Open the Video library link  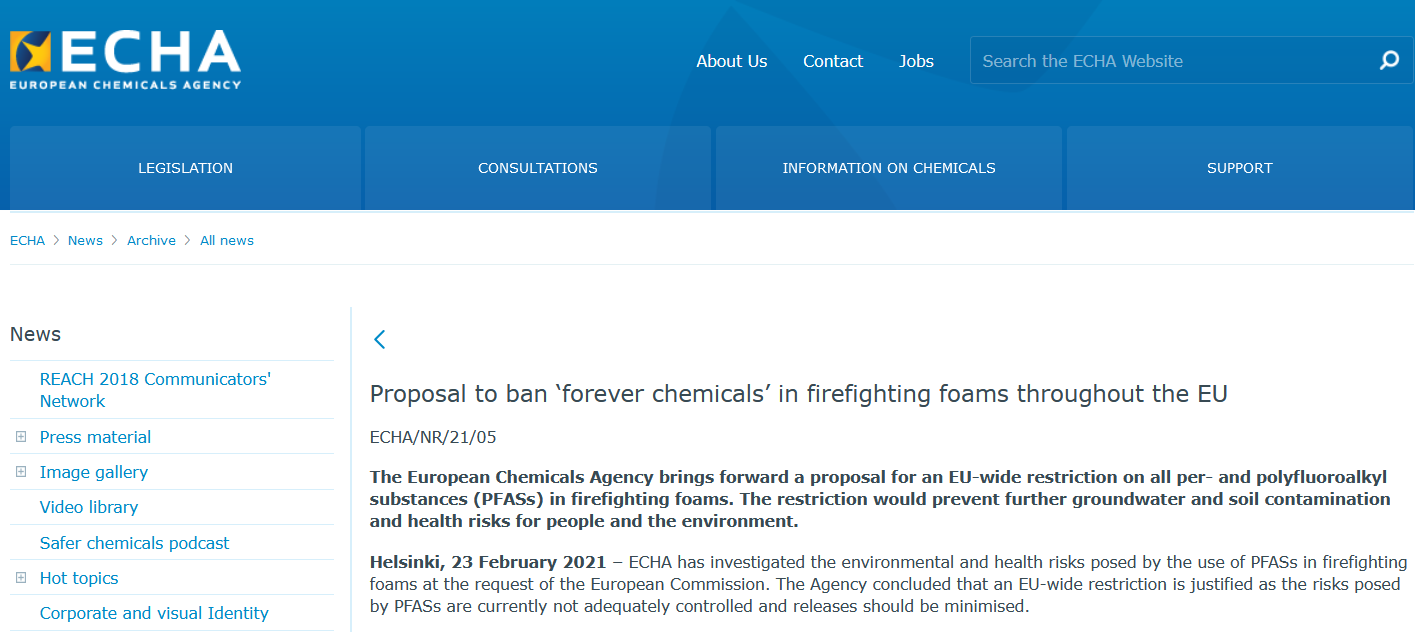coord(89,507)
